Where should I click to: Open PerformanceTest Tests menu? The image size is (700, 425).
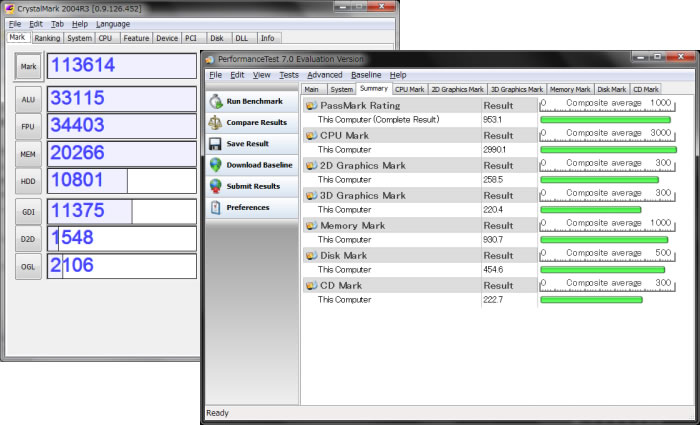tap(289, 75)
